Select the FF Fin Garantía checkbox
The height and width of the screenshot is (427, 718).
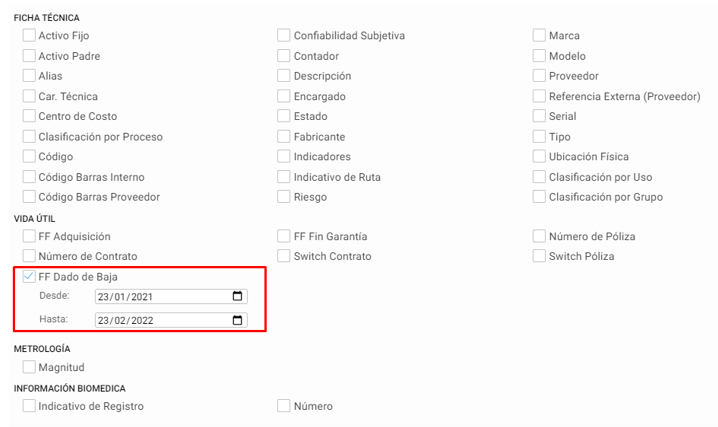tap(283, 236)
